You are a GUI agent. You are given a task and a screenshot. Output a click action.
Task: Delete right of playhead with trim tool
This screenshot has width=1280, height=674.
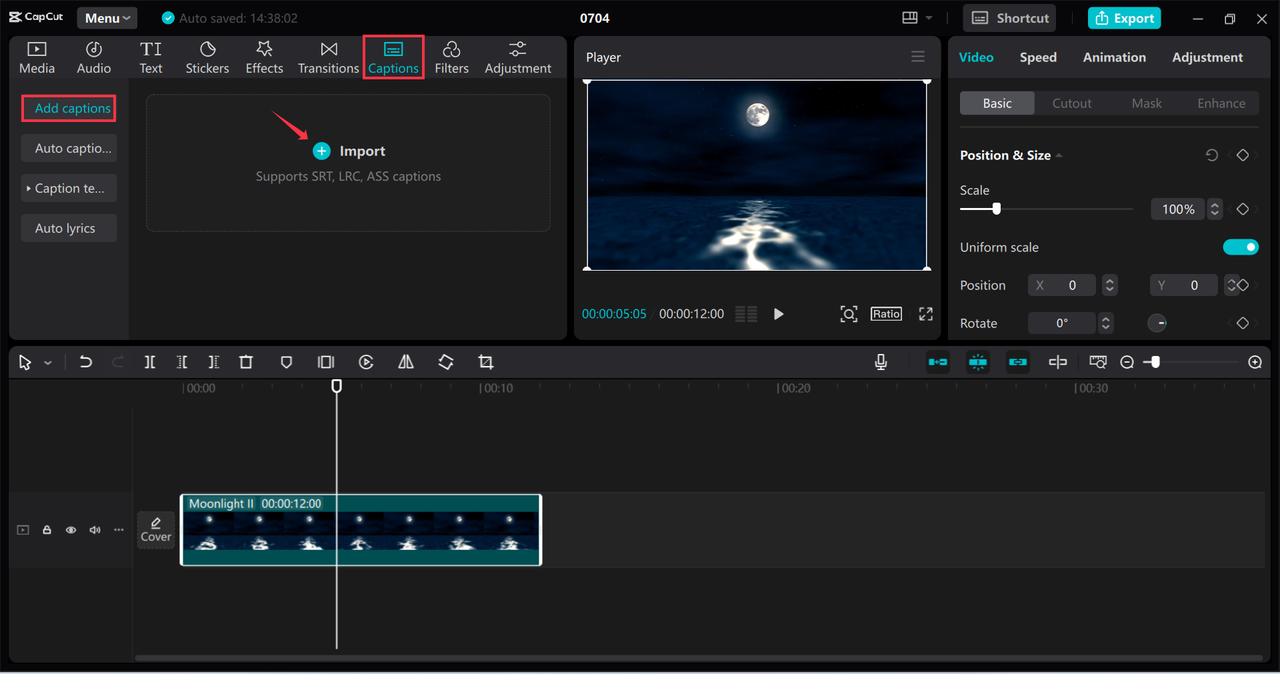pyautogui.click(x=214, y=362)
